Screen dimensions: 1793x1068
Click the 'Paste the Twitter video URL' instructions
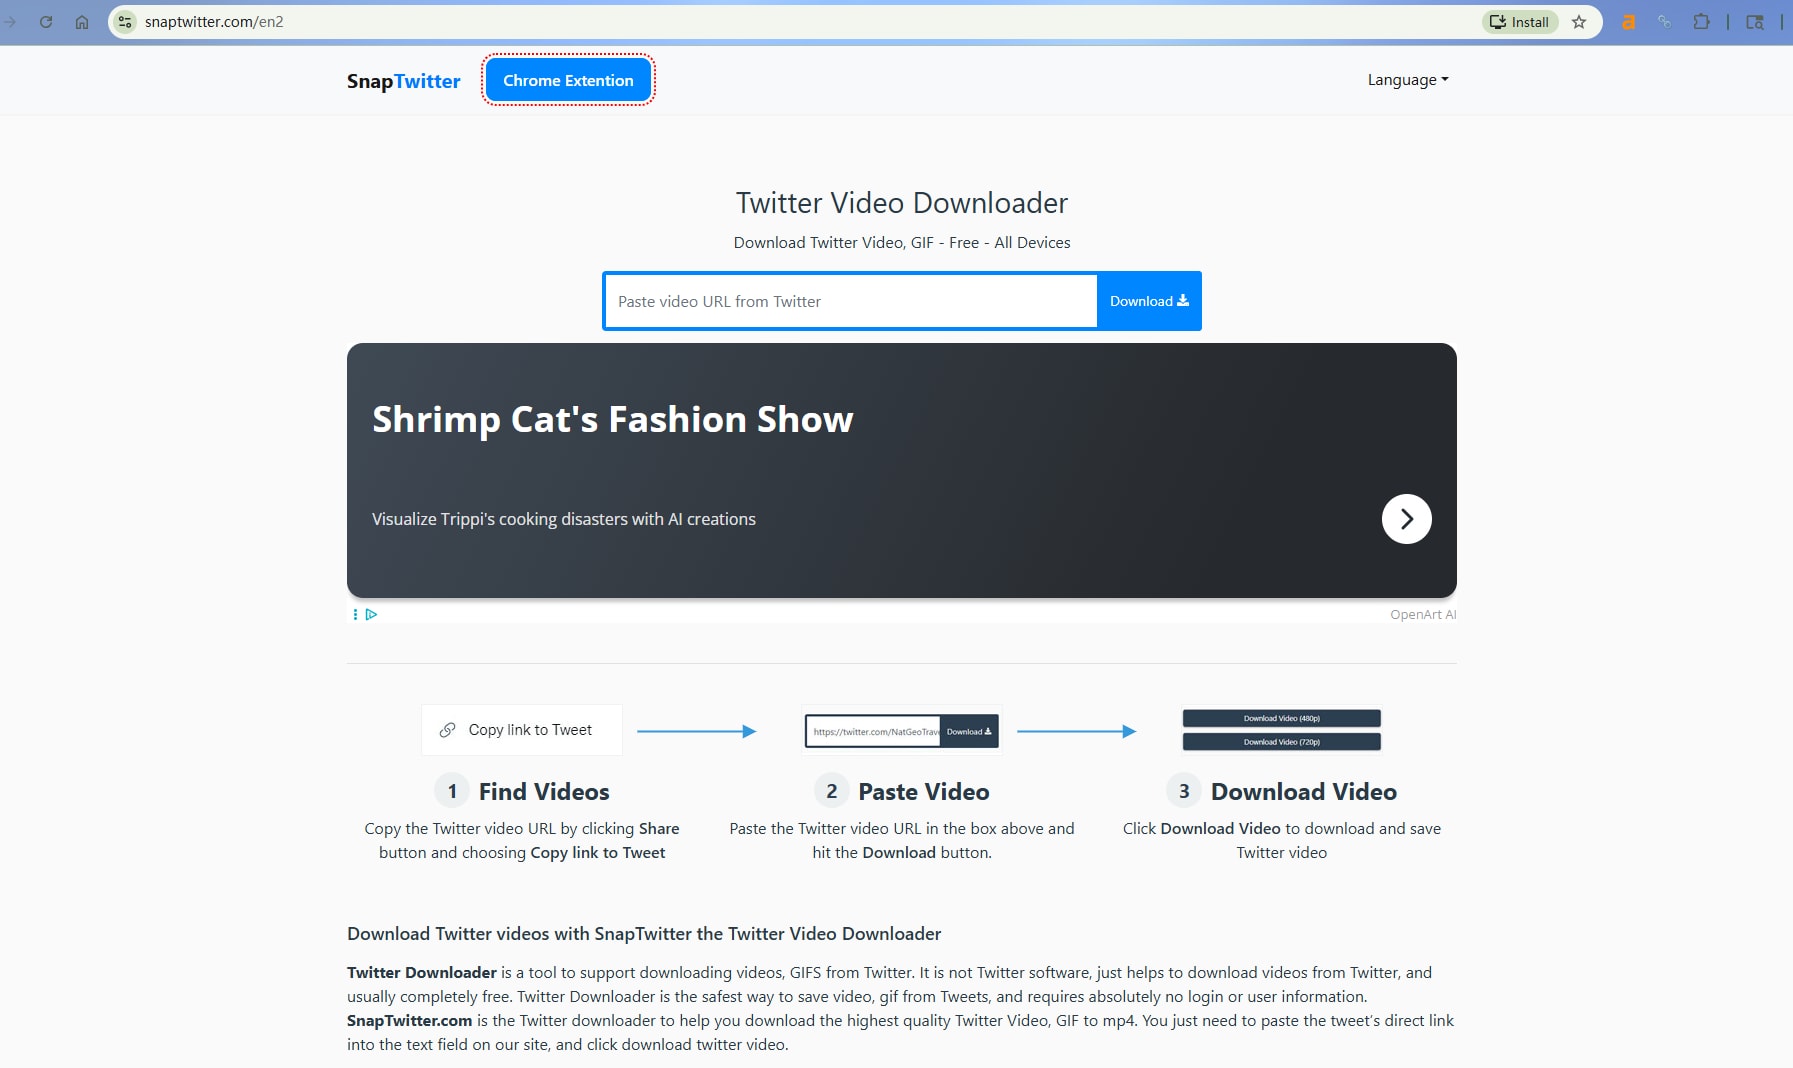coord(902,841)
